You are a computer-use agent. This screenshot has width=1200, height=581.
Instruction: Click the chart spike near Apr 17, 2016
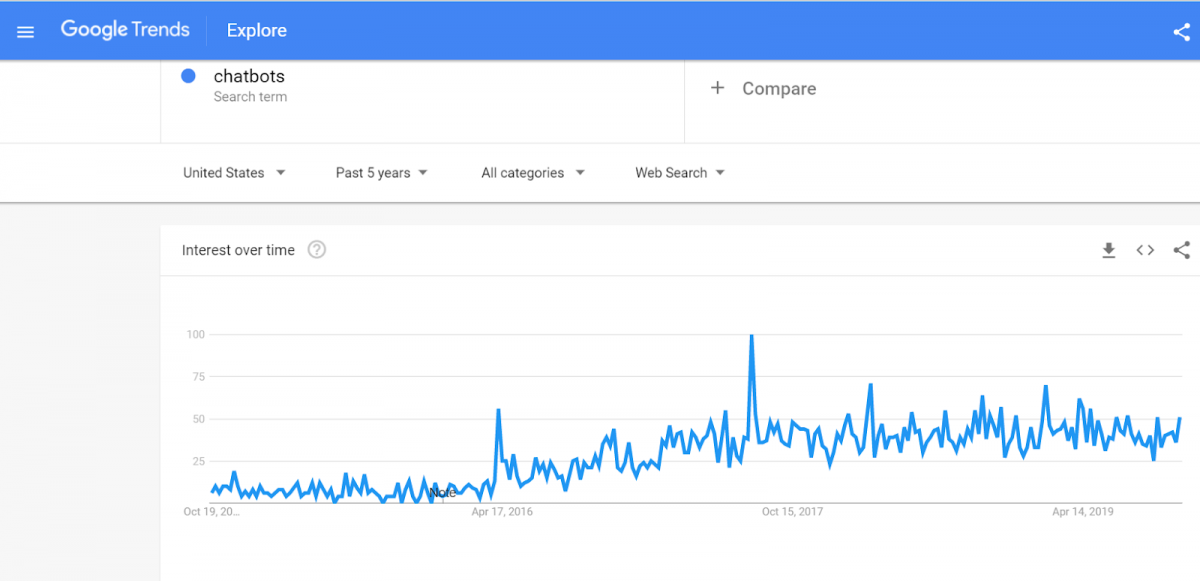(498, 410)
